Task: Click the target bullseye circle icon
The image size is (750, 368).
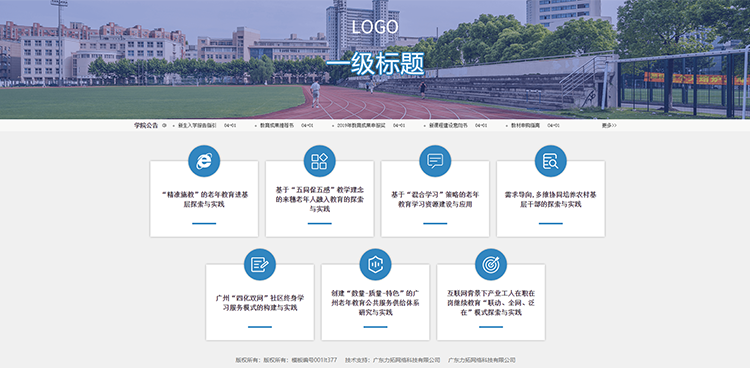Action: coord(491,264)
